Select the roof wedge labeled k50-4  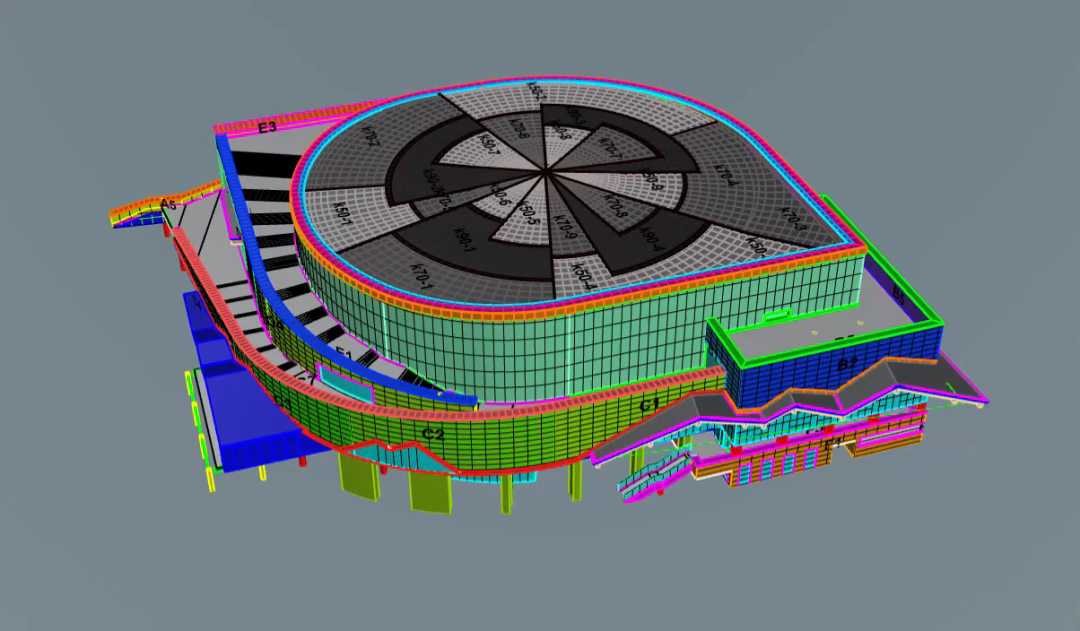pos(583,274)
